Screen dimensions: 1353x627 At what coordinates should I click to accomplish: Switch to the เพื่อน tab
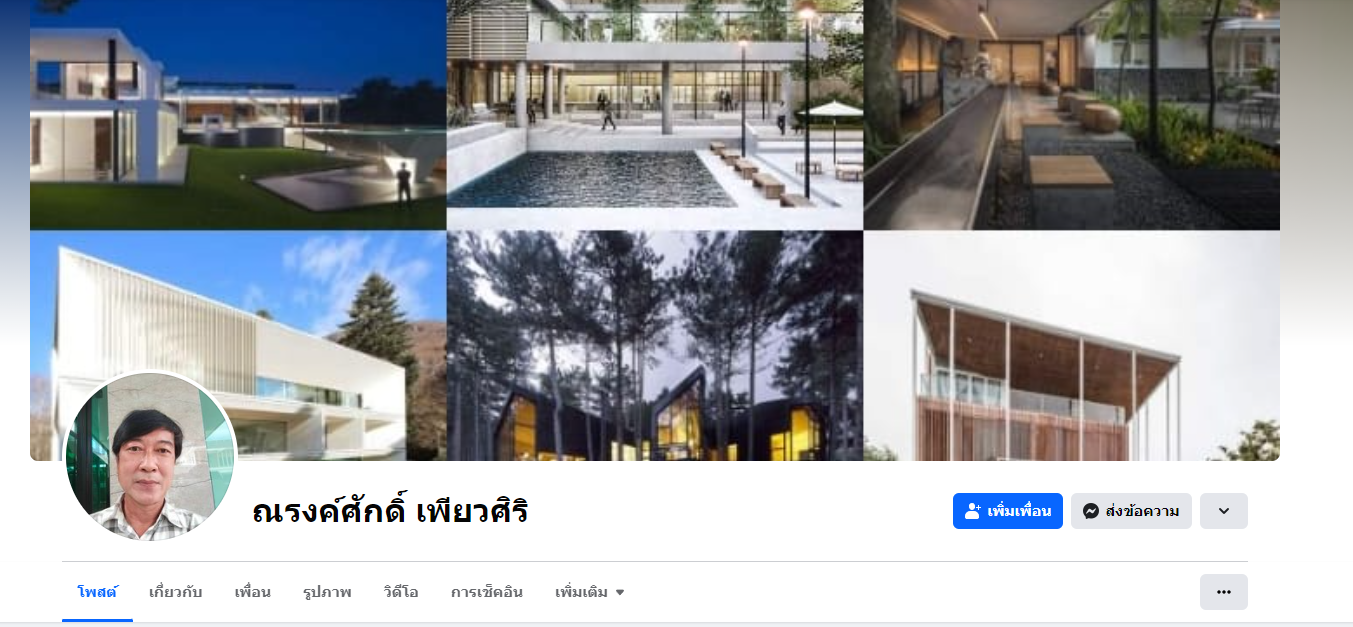coord(252,592)
